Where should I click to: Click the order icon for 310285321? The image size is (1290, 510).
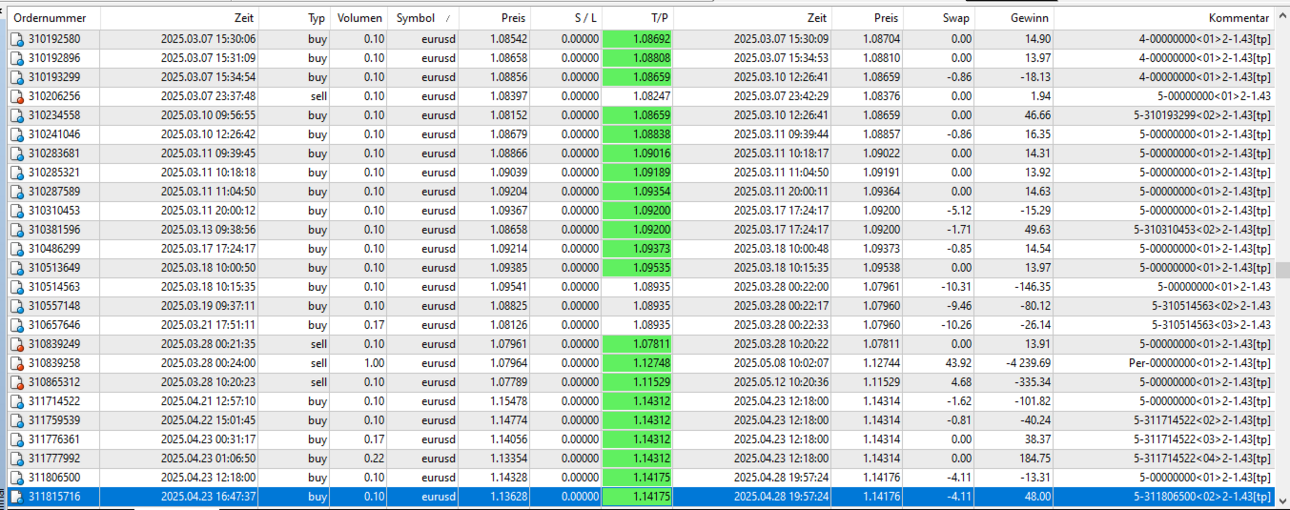pos(17,172)
